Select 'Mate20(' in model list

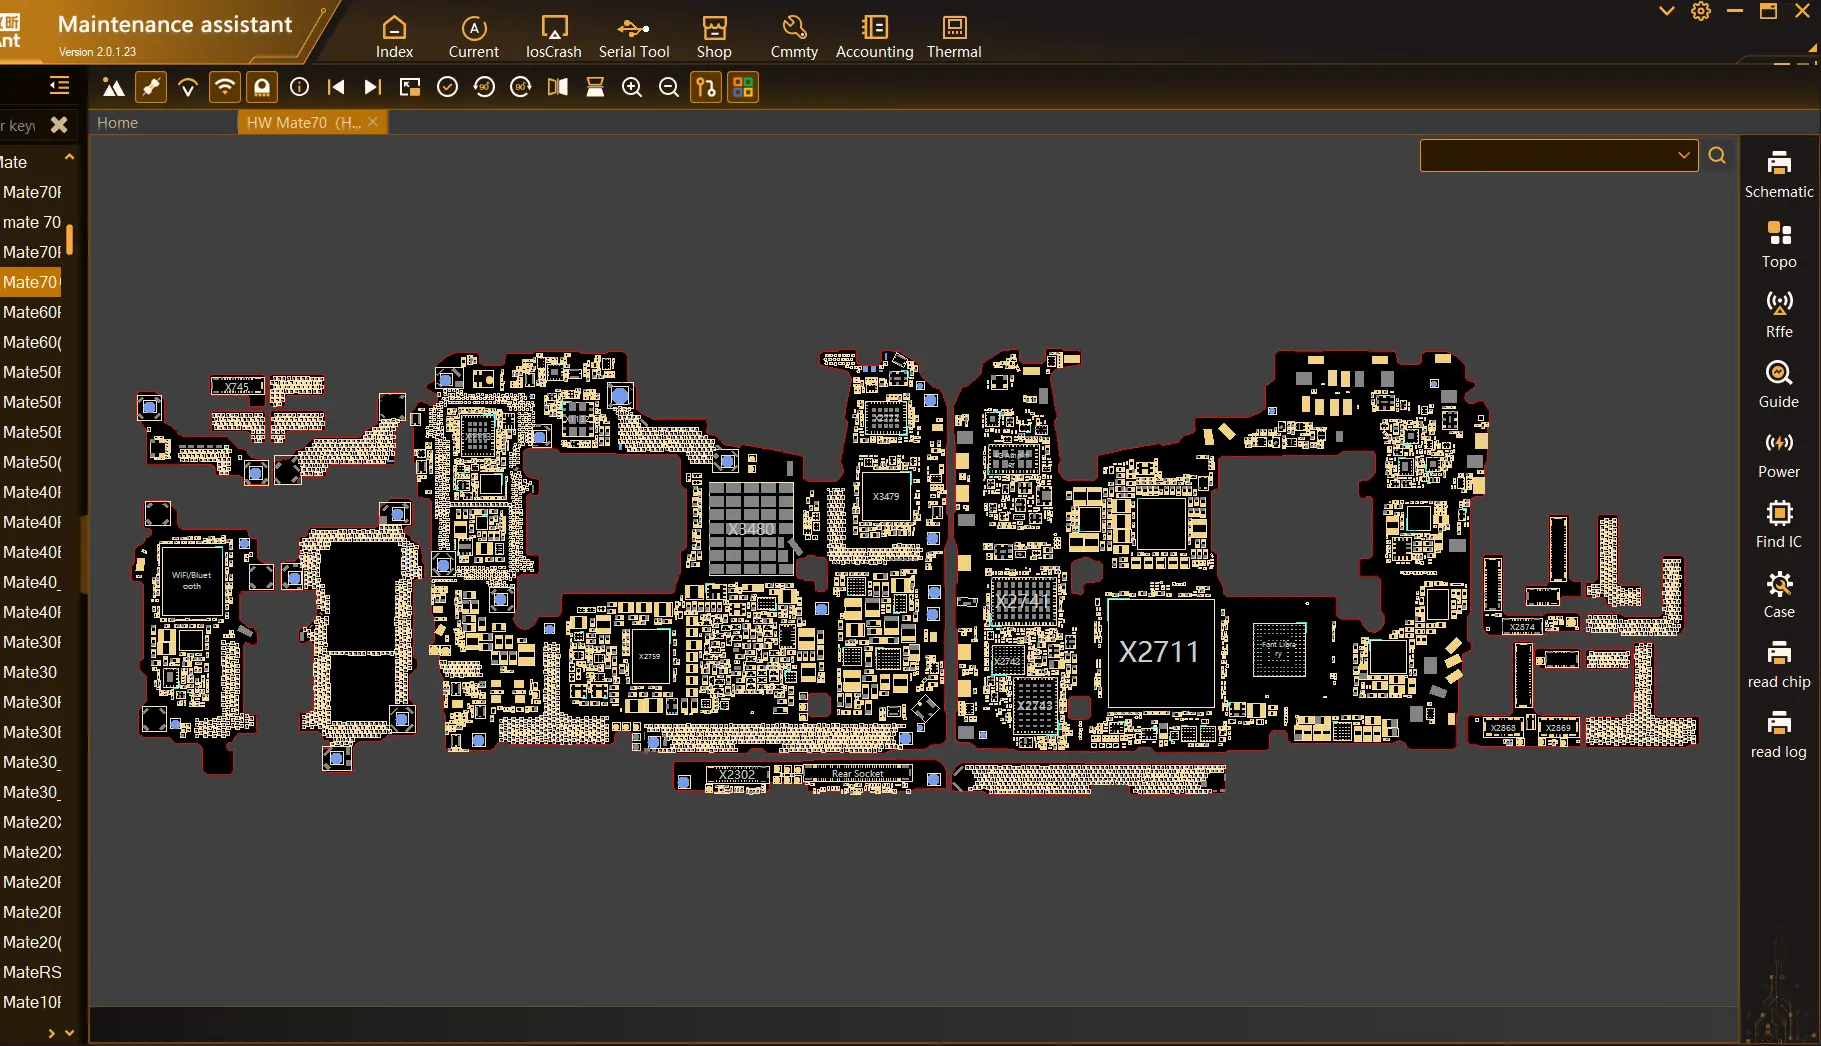click(x=31, y=942)
